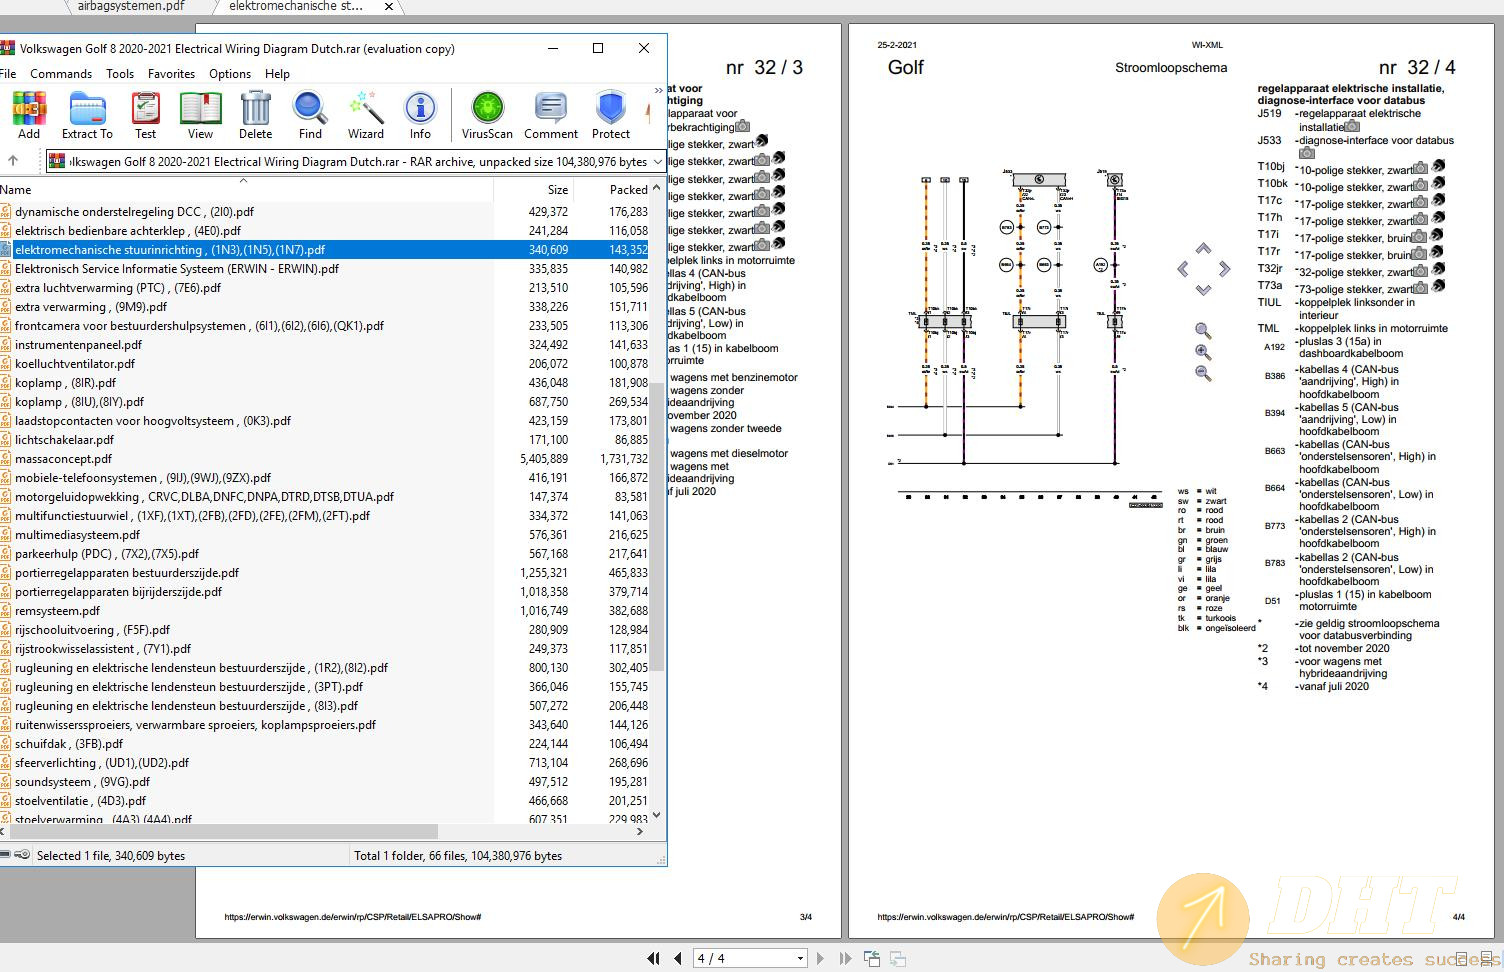Screen dimensions: 1504x972
Task: Expand the archive path dropdown
Action: 657,161
